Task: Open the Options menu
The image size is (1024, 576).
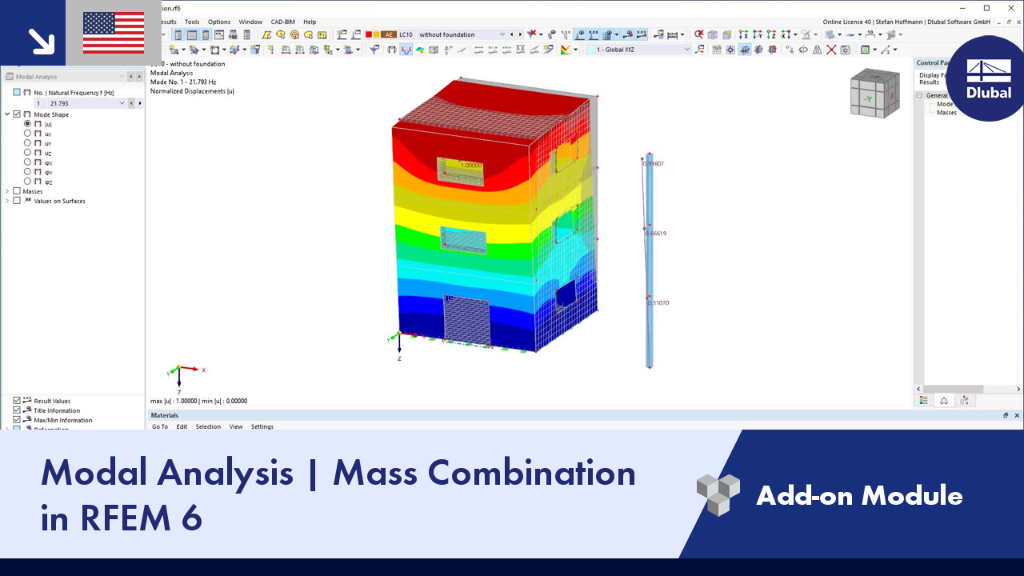Action: click(x=219, y=22)
